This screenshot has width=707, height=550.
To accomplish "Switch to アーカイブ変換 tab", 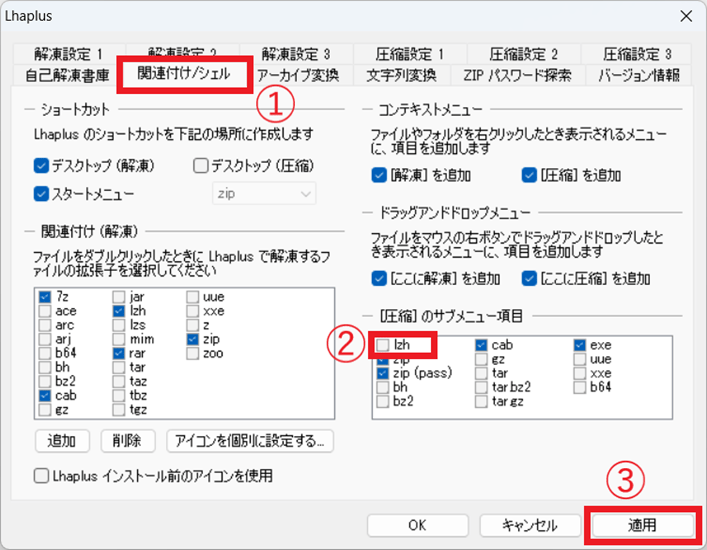I will pos(298,75).
